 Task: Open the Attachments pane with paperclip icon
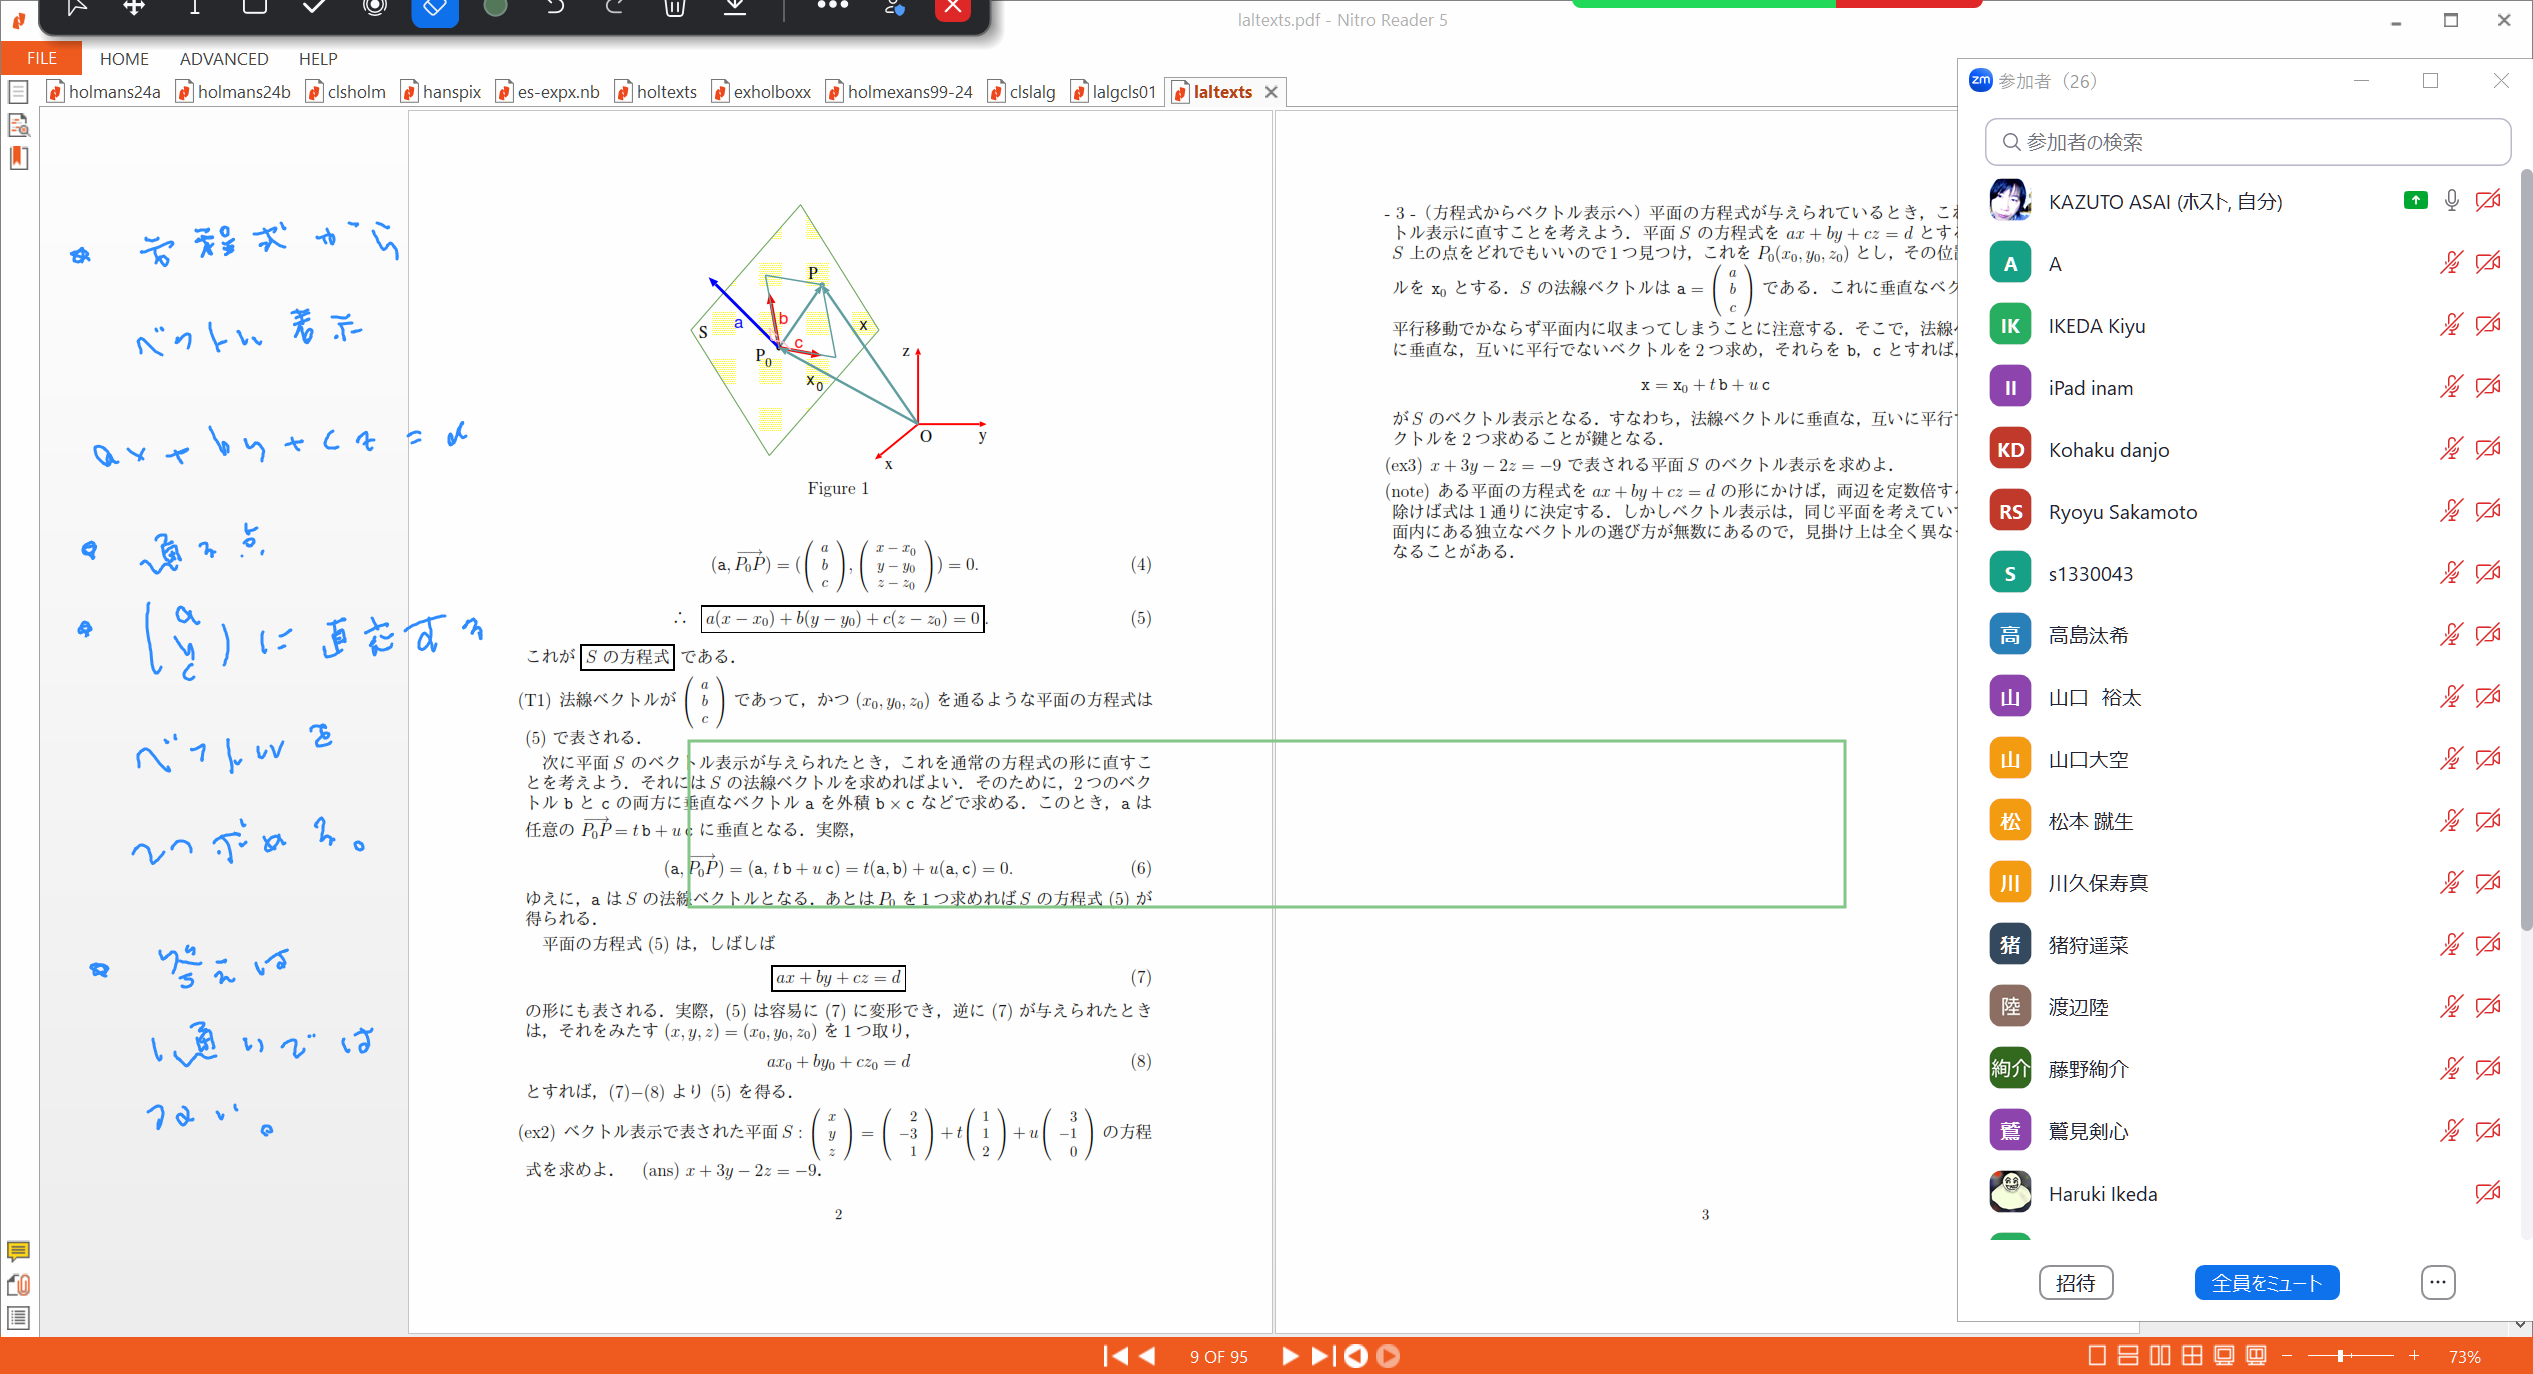[18, 1285]
